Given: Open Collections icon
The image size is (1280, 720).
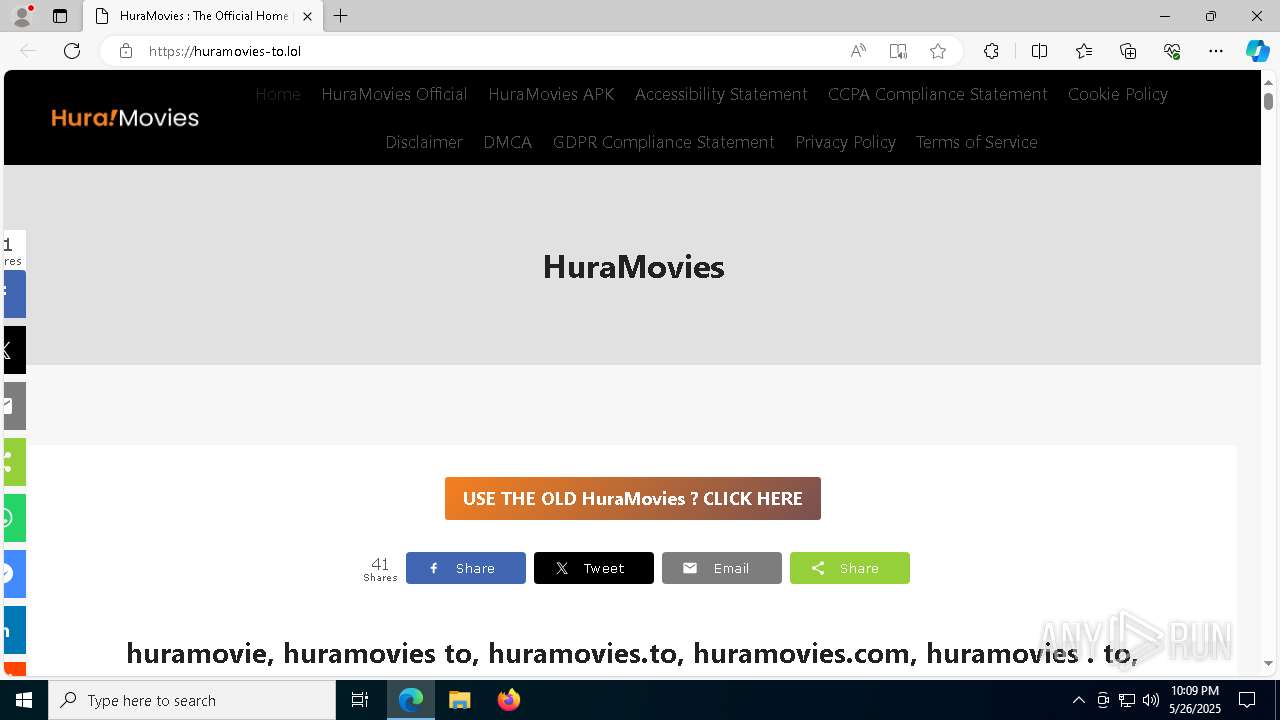Looking at the screenshot, I should 1128,51.
